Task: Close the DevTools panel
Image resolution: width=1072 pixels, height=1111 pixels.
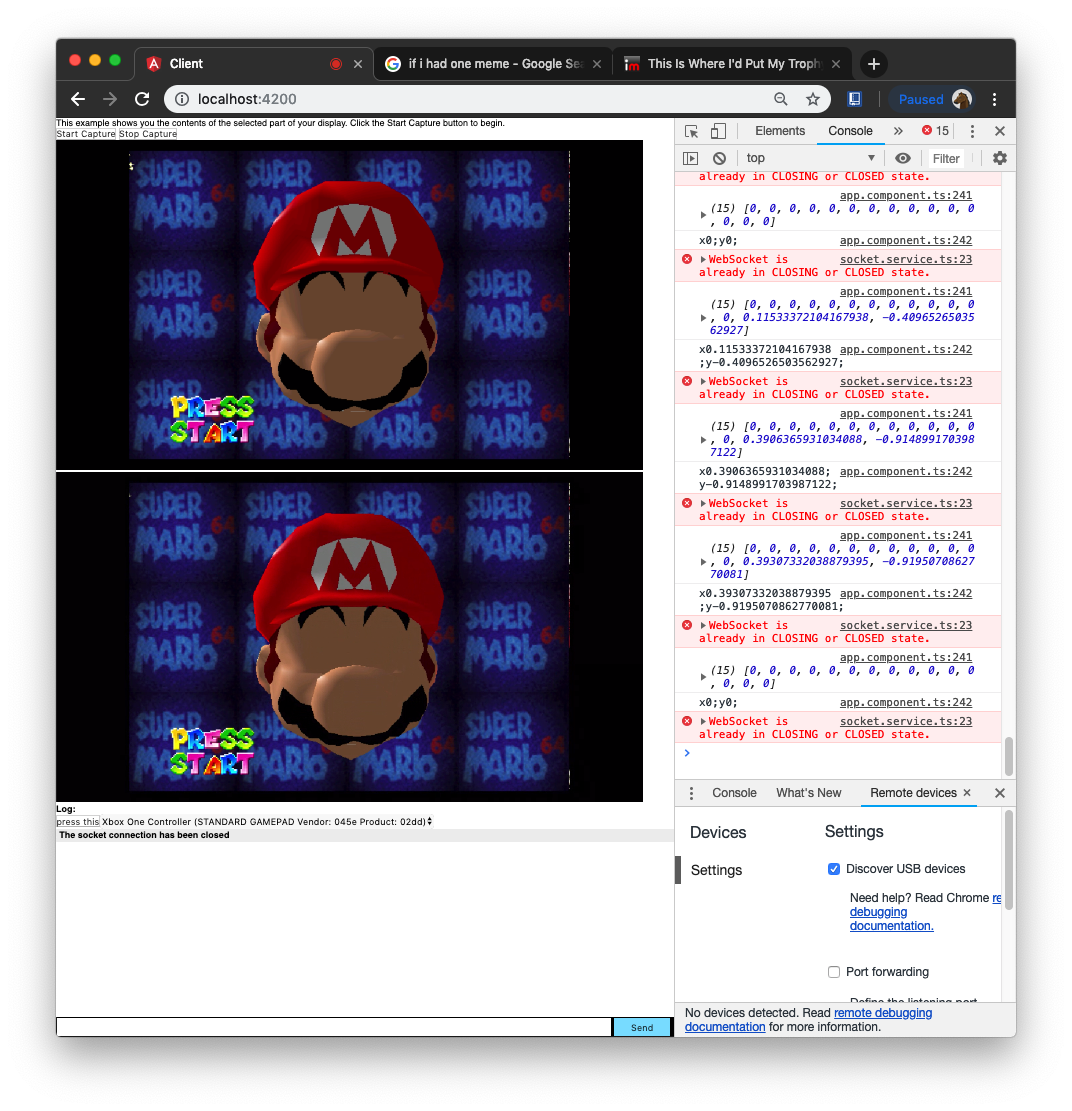Action: (x=1000, y=131)
